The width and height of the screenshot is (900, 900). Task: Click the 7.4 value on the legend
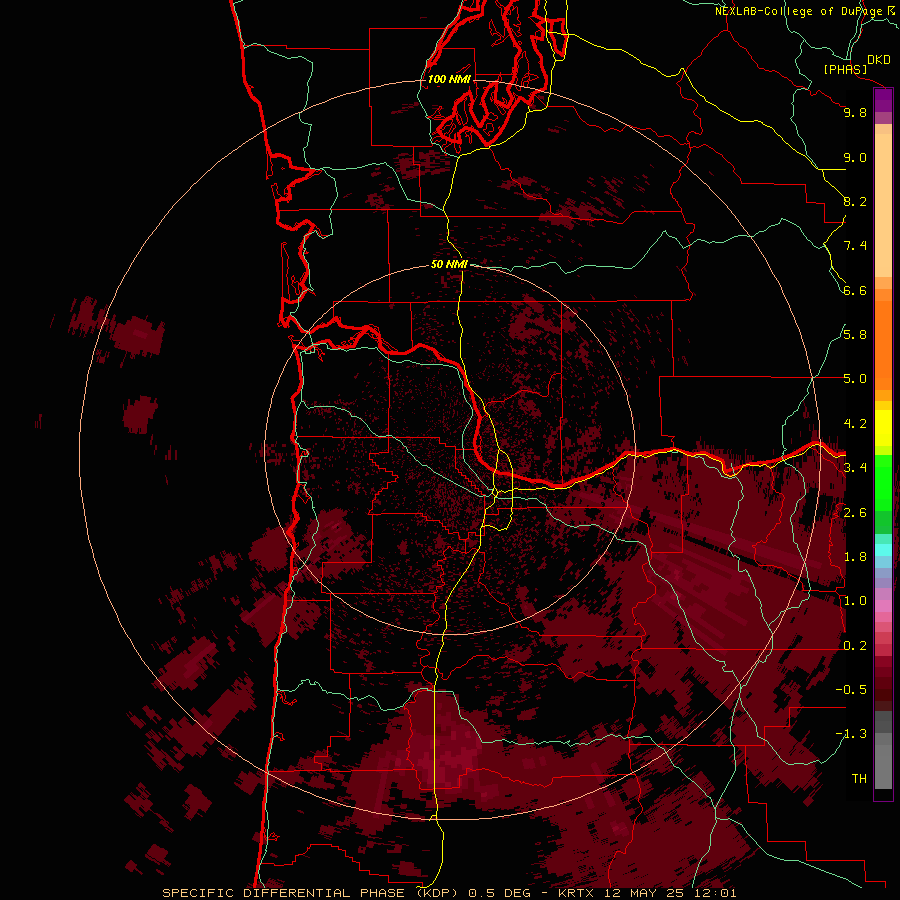855,246
